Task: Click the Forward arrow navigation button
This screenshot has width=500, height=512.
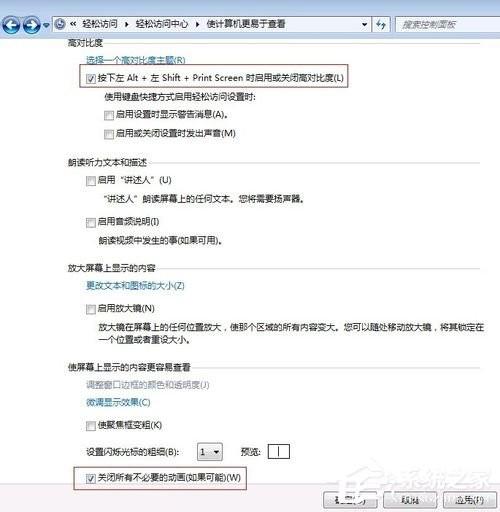Action: (32, 25)
